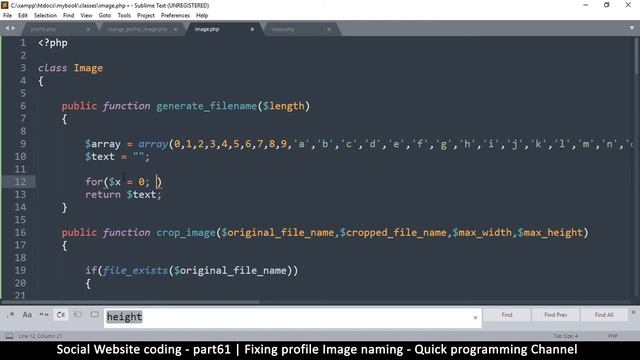Open the tab list dropdown arrow
This screenshot has width=640, height=360.
click(x=632, y=28)
